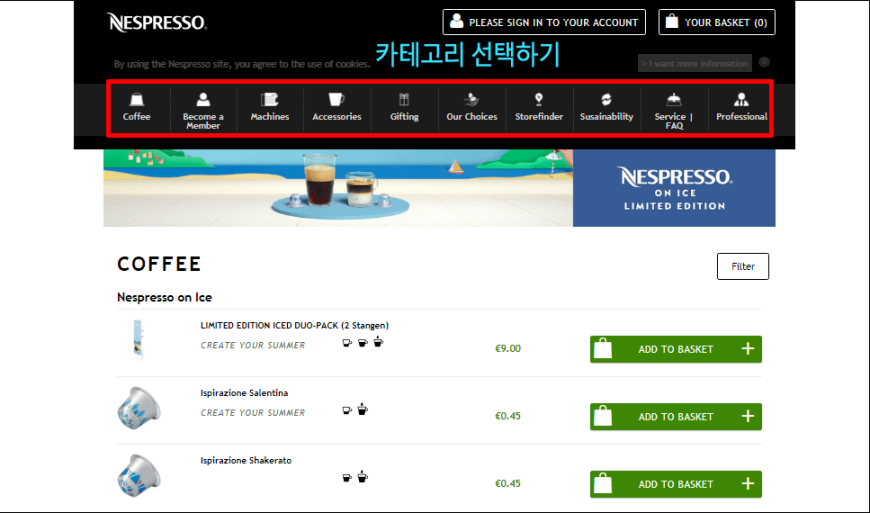Click the €0.45 price of Ispirazione Salentina
870x513 pixels.
[508, 416]
